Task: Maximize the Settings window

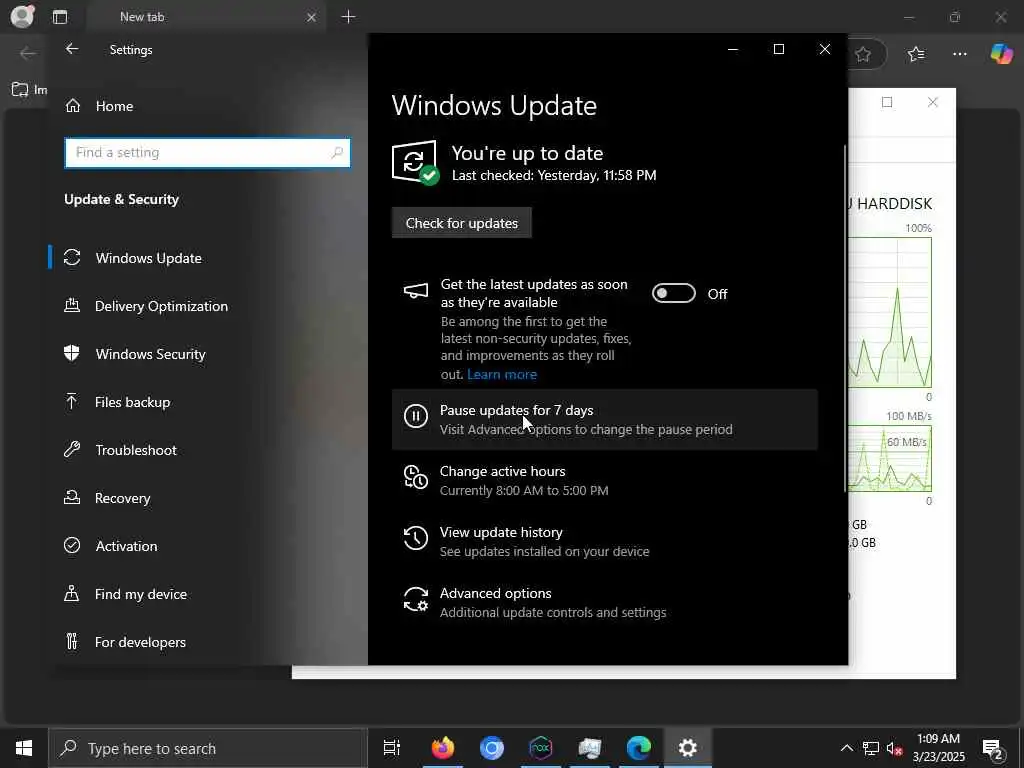Action: coord(778,49)
